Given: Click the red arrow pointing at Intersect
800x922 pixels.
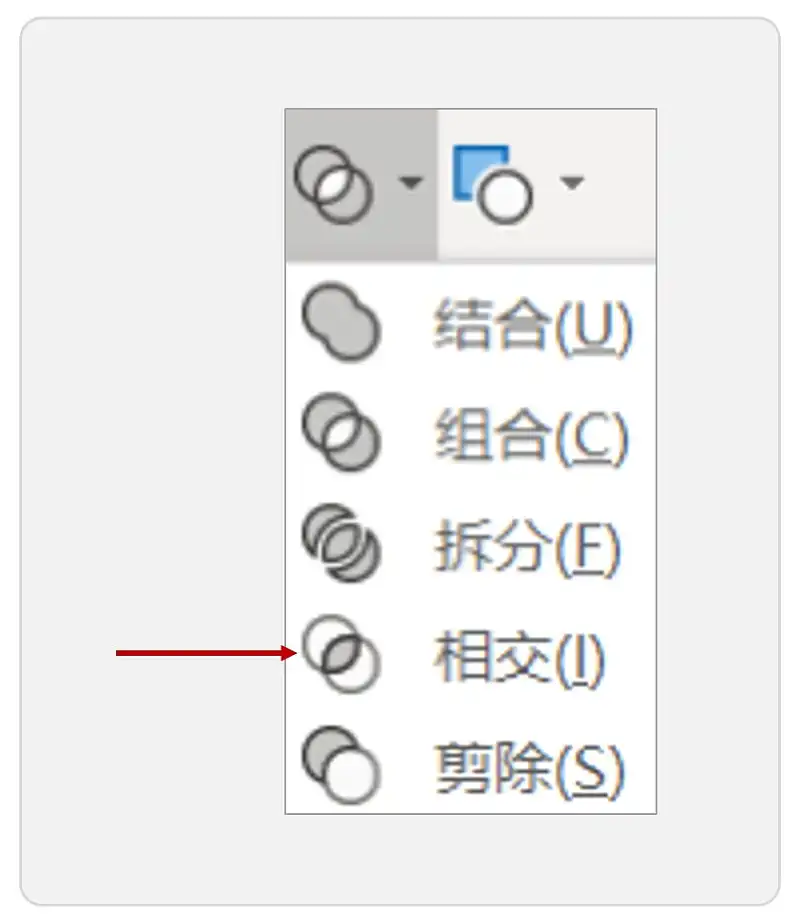Looking at the screenshot, I should [x=207, y=653].
